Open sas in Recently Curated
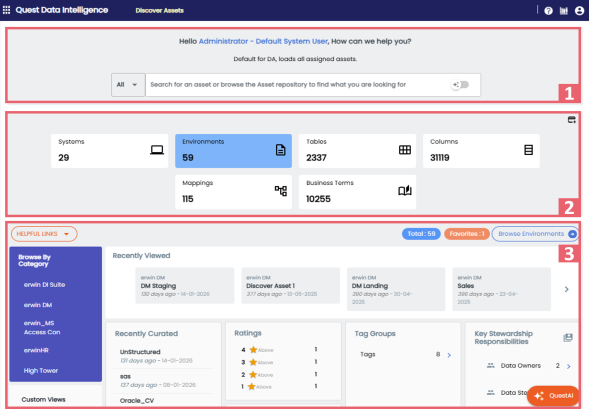 click(125, 376)
